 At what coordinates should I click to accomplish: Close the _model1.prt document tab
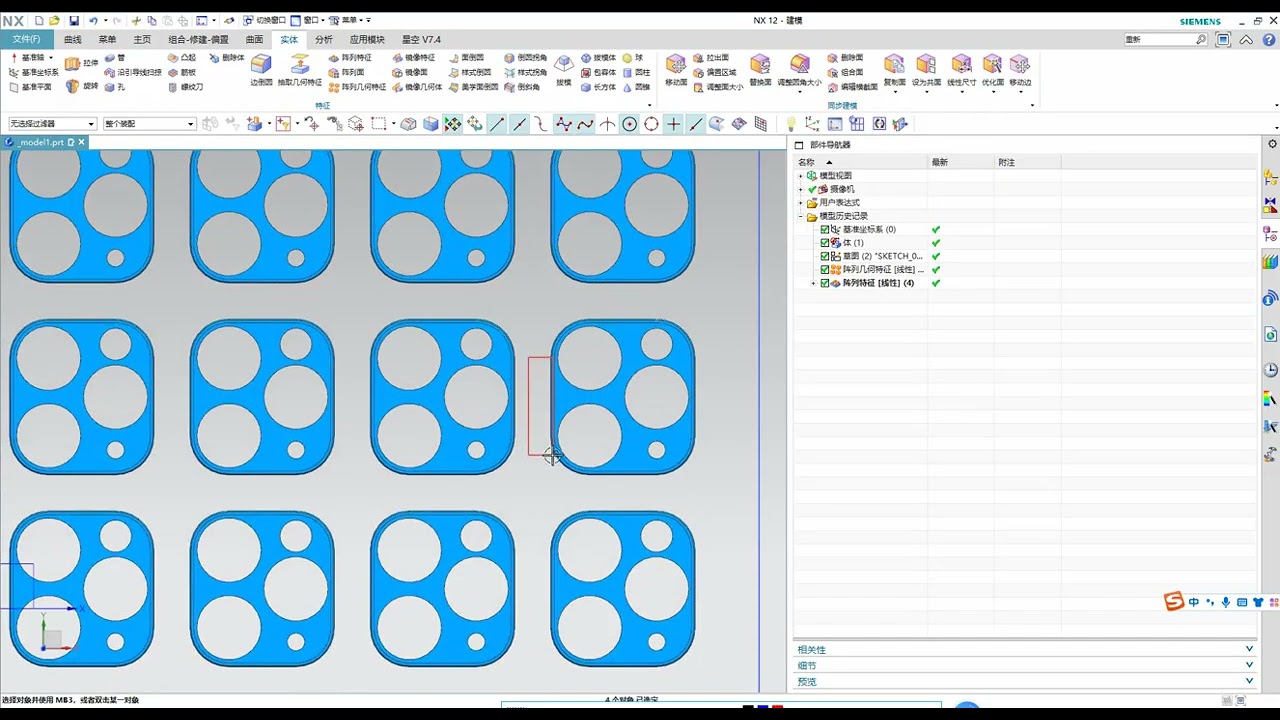(x=81, y=142)
